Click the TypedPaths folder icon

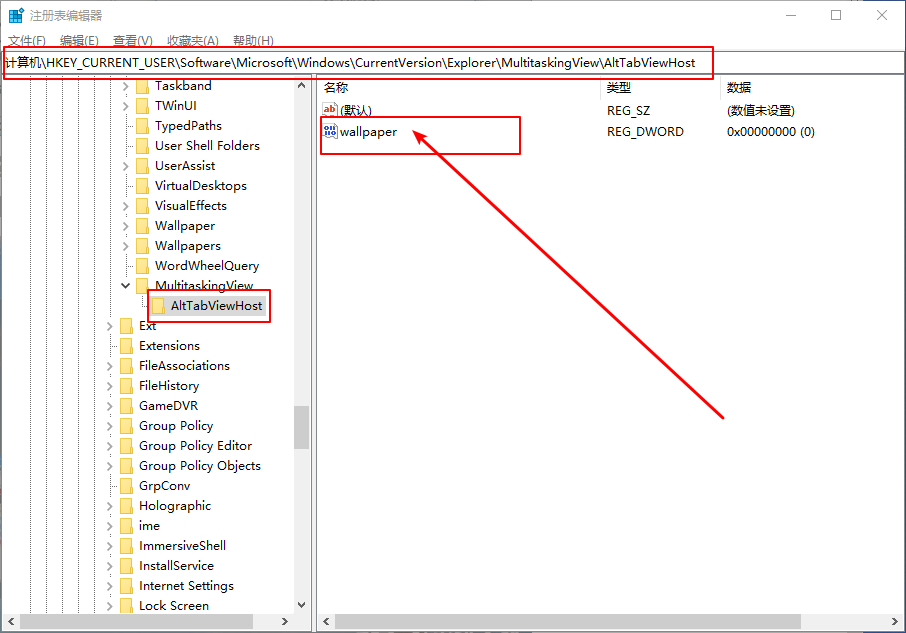(x=142, y=125)
